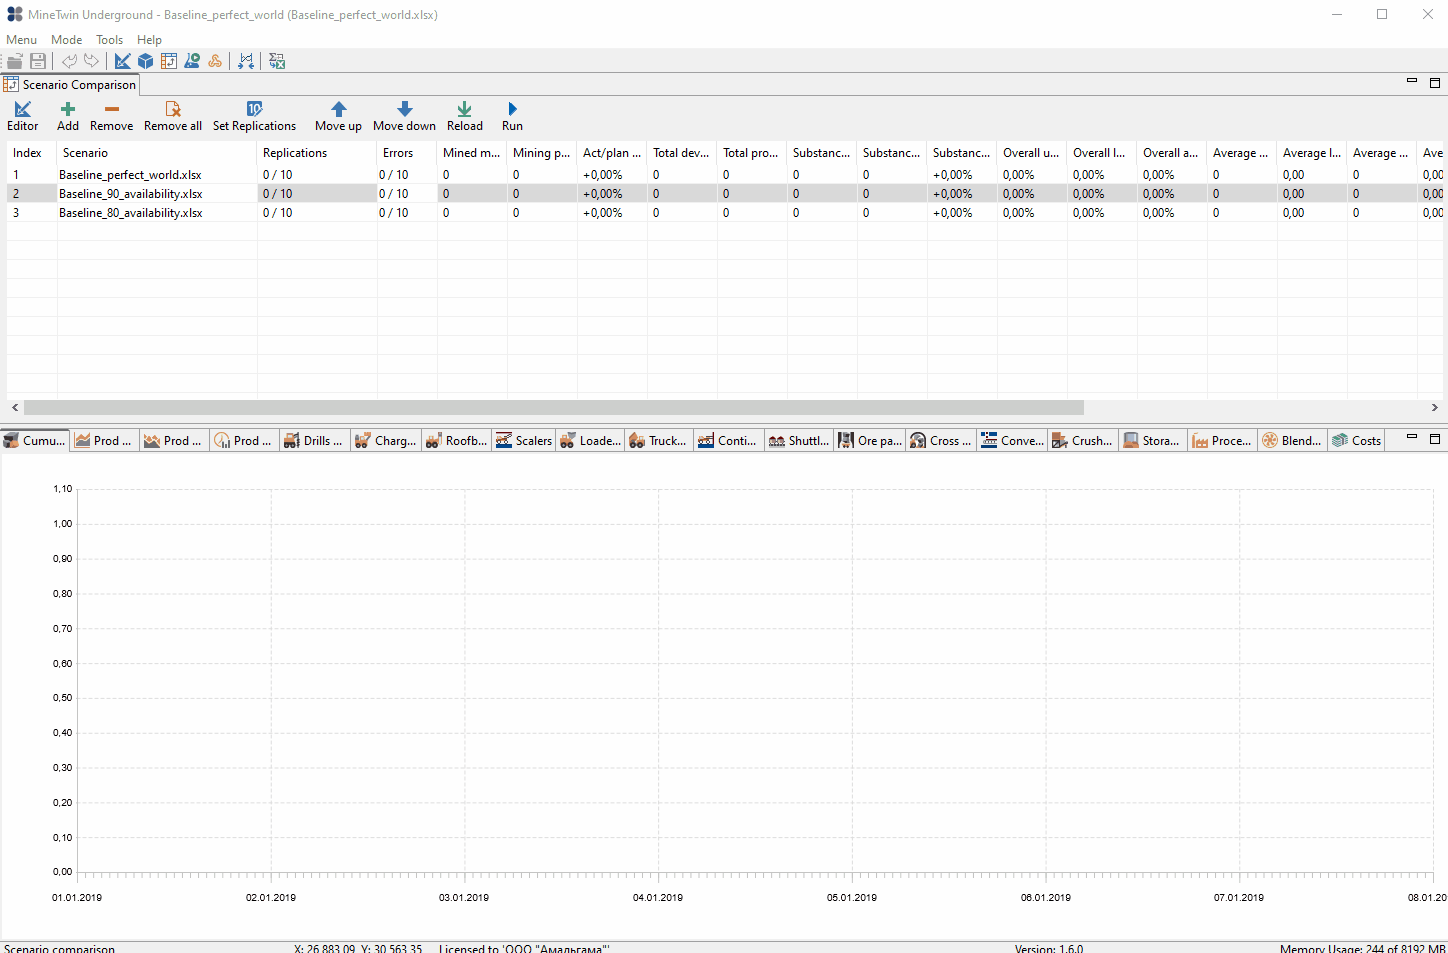Screen dimensions: 1448x953
Task: Open the Mode menu
Action: click(x=67, y=40)
